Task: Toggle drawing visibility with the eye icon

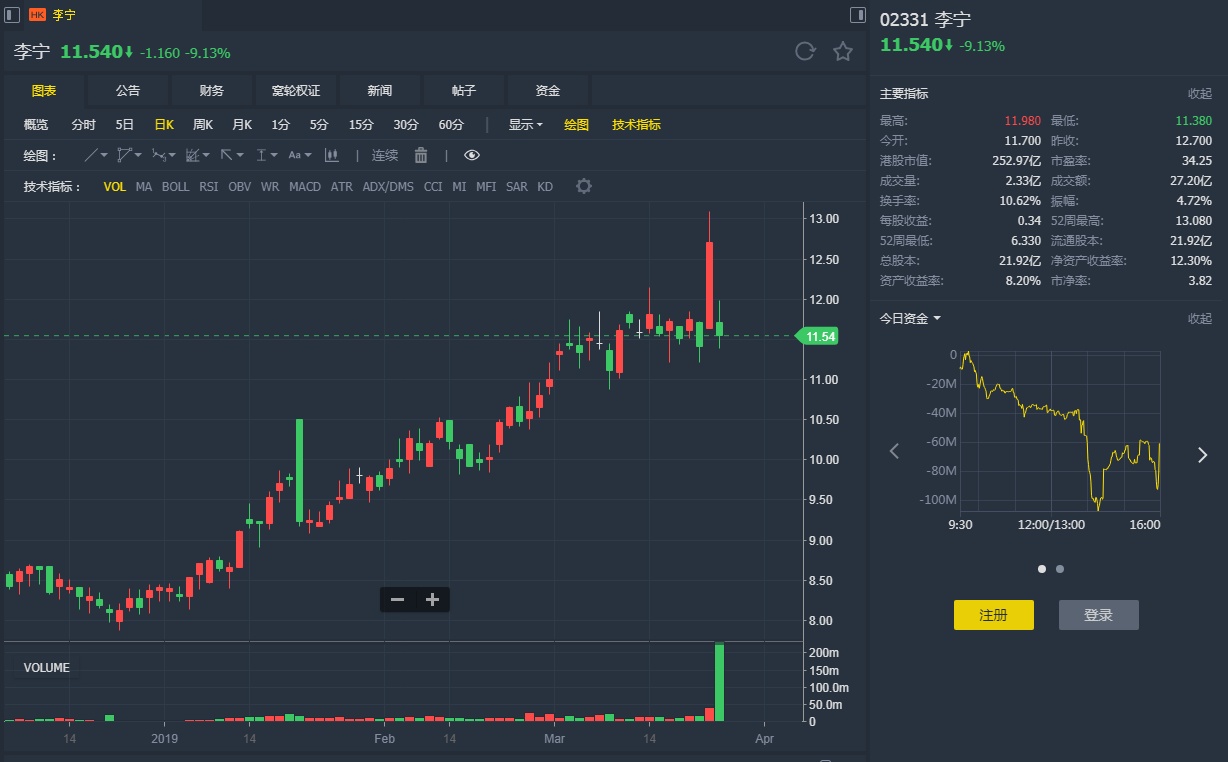Action: click(472, 155)
